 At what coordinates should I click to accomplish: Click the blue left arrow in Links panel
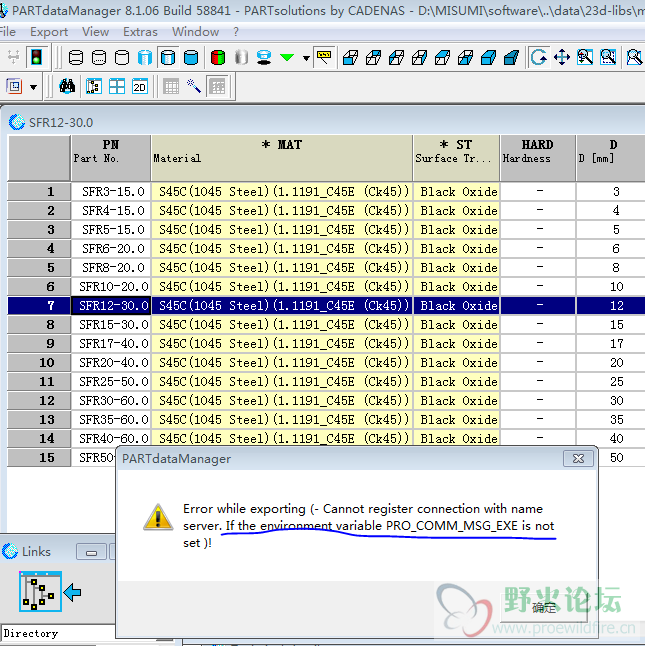(x=72, y=592)
